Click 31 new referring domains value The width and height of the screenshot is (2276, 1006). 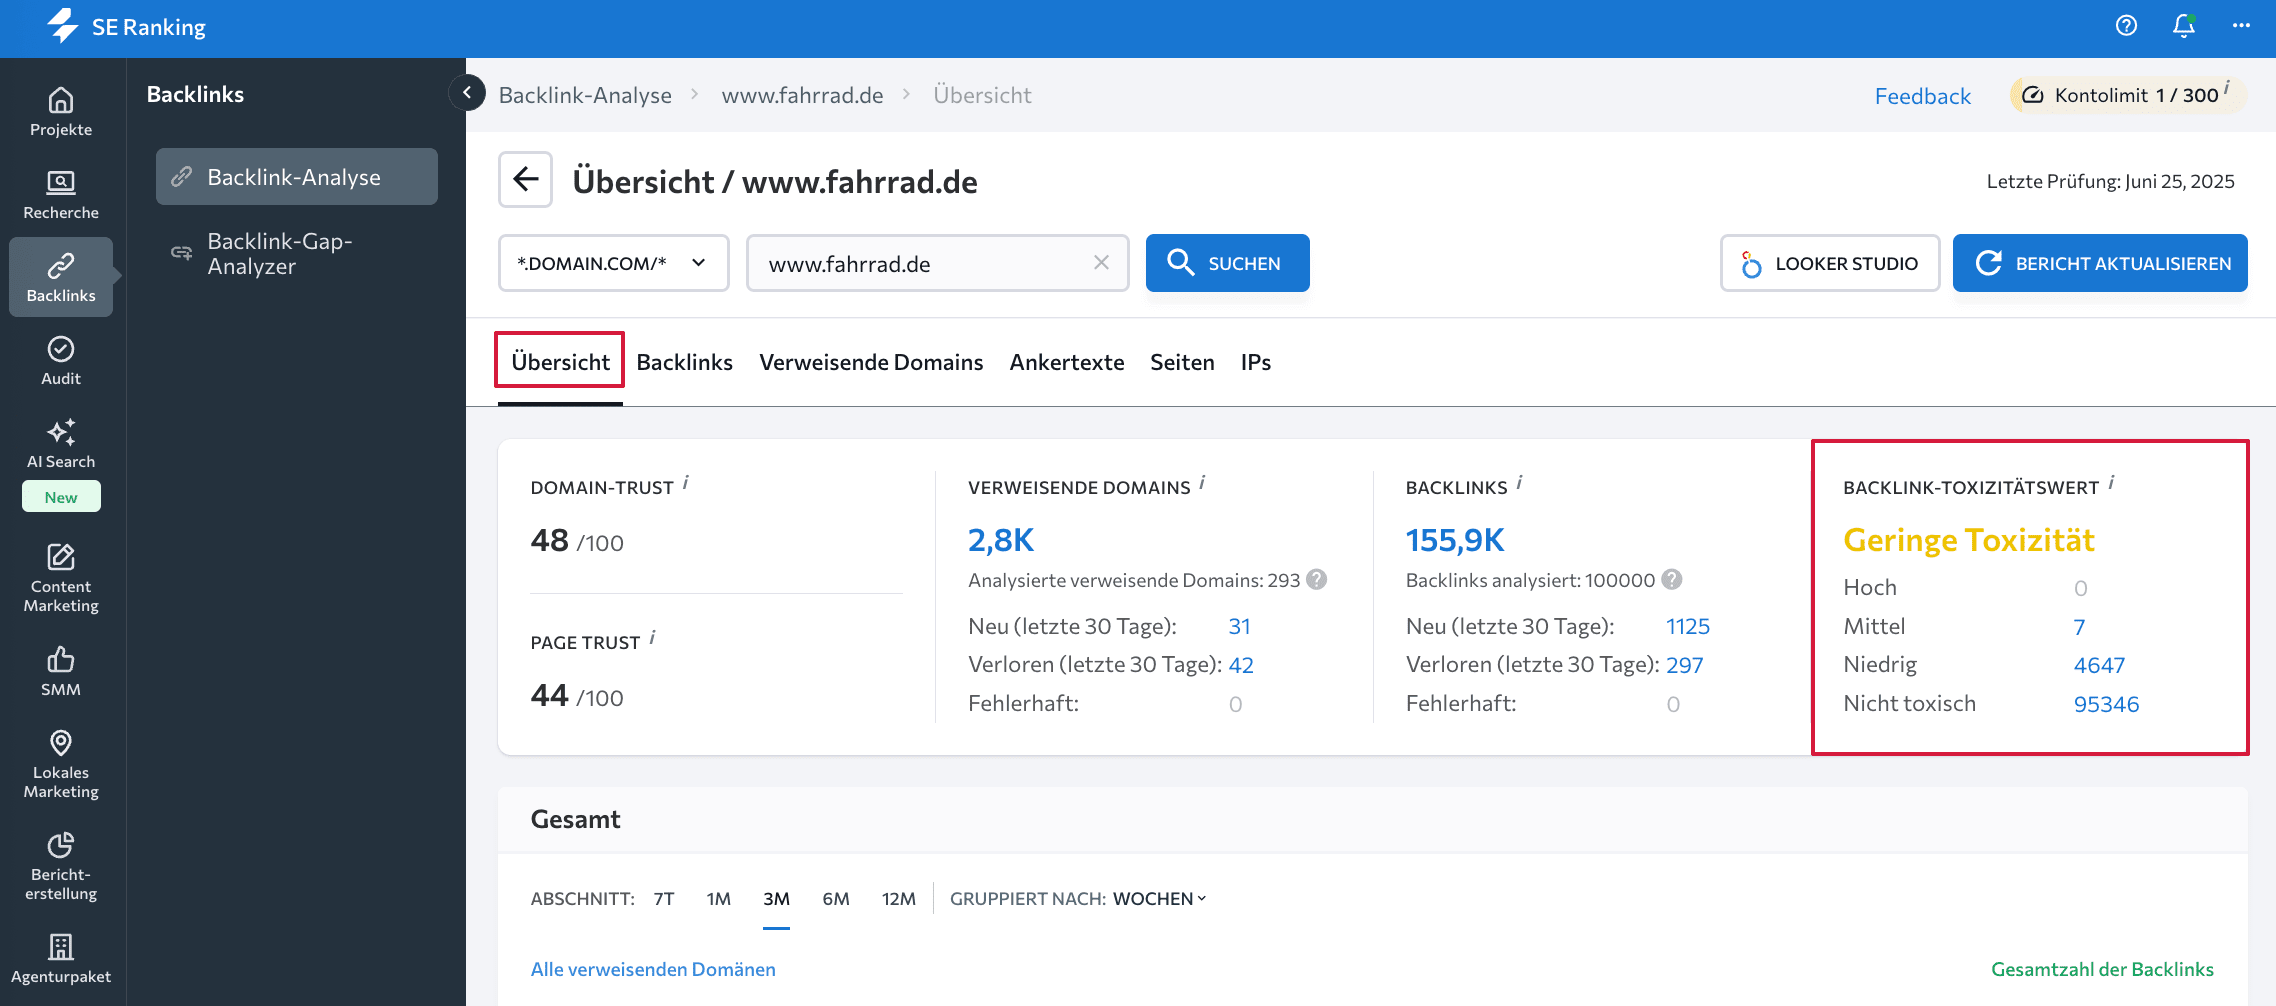coord(1239,626)
